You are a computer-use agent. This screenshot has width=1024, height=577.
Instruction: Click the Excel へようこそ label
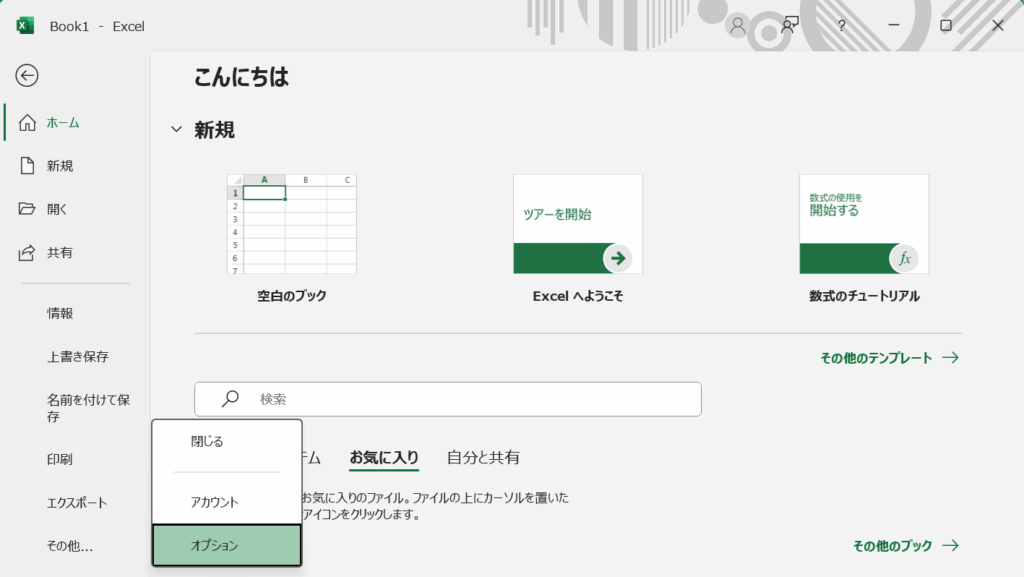[x=578, y=296]
